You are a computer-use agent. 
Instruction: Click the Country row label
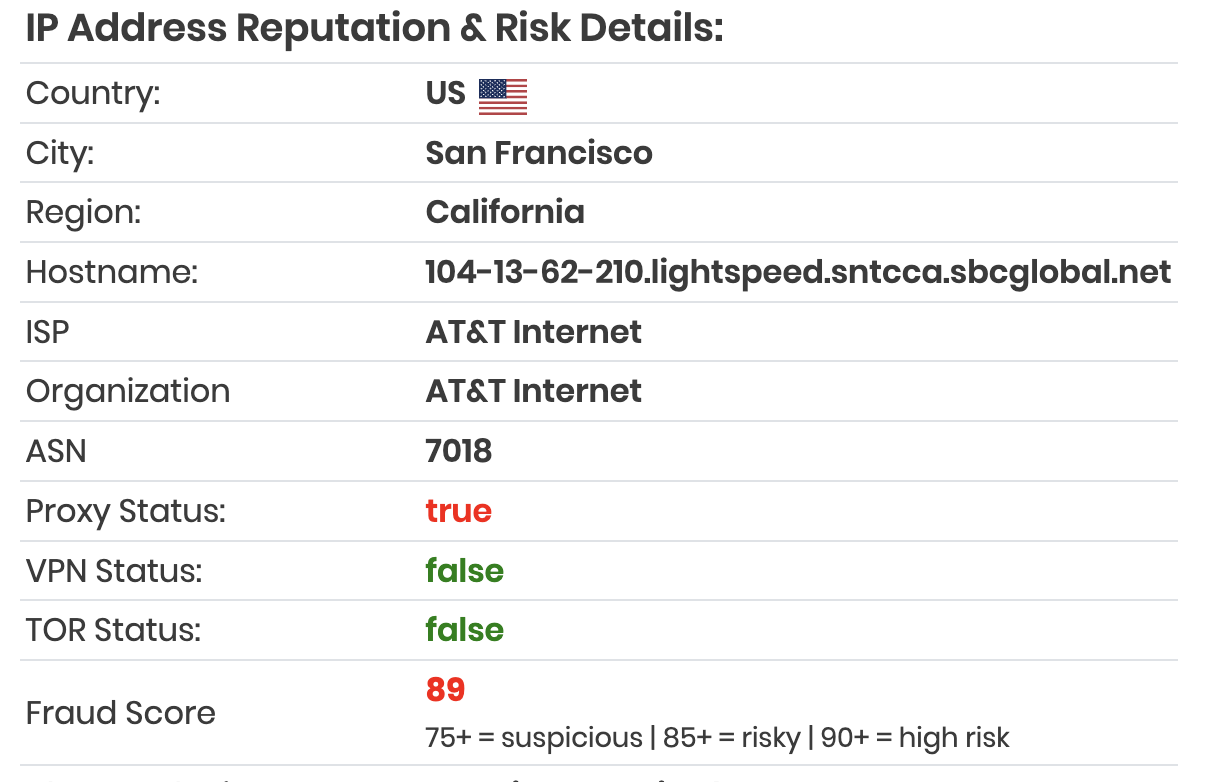coord(93,93)
